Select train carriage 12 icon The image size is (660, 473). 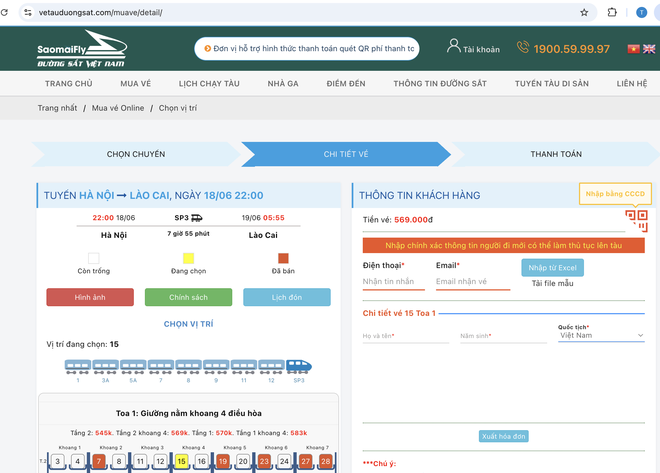[x=271, y=367]
